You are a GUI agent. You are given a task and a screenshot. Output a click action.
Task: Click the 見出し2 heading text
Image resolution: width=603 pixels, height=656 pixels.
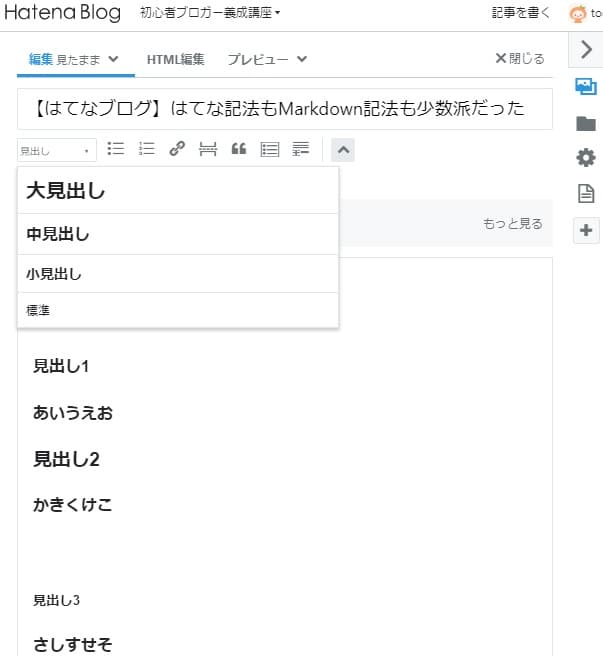tap(67, 459)
